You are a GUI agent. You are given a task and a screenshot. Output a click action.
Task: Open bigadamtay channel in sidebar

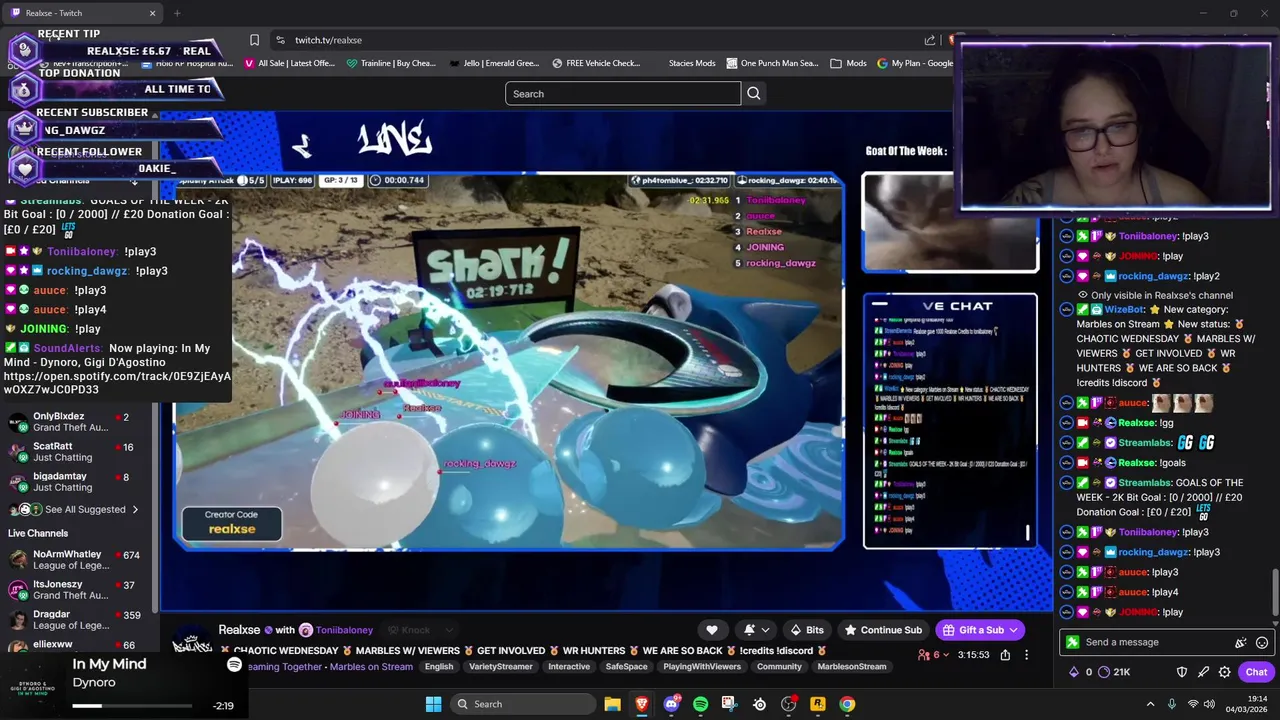point(75,482)
